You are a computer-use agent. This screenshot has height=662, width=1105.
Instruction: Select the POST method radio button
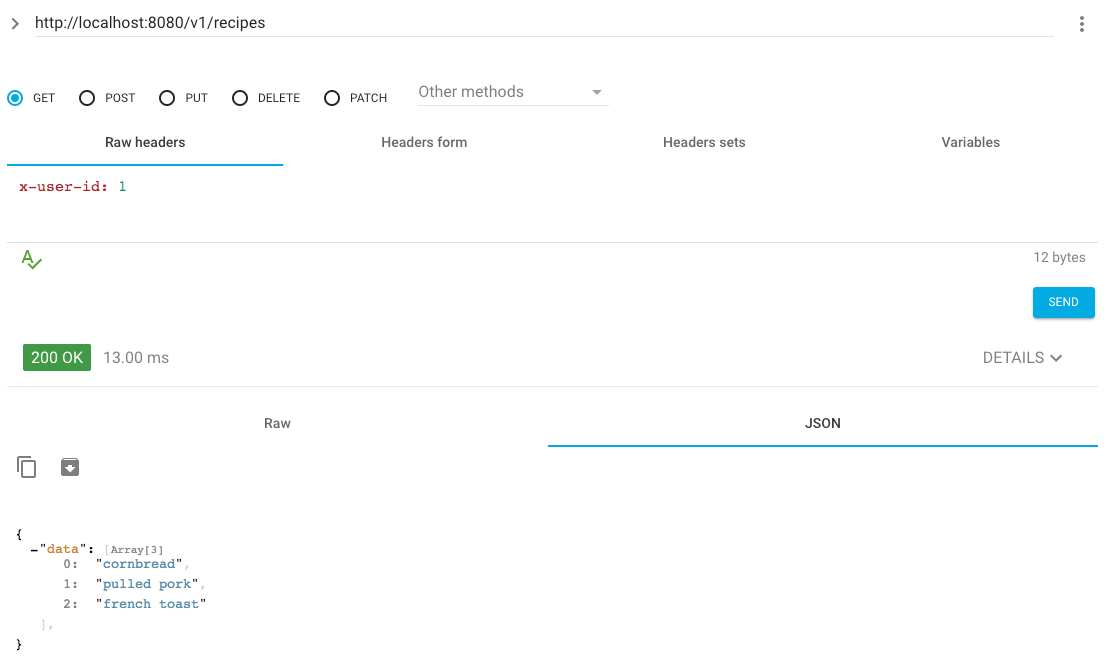(x=87, y=98)
